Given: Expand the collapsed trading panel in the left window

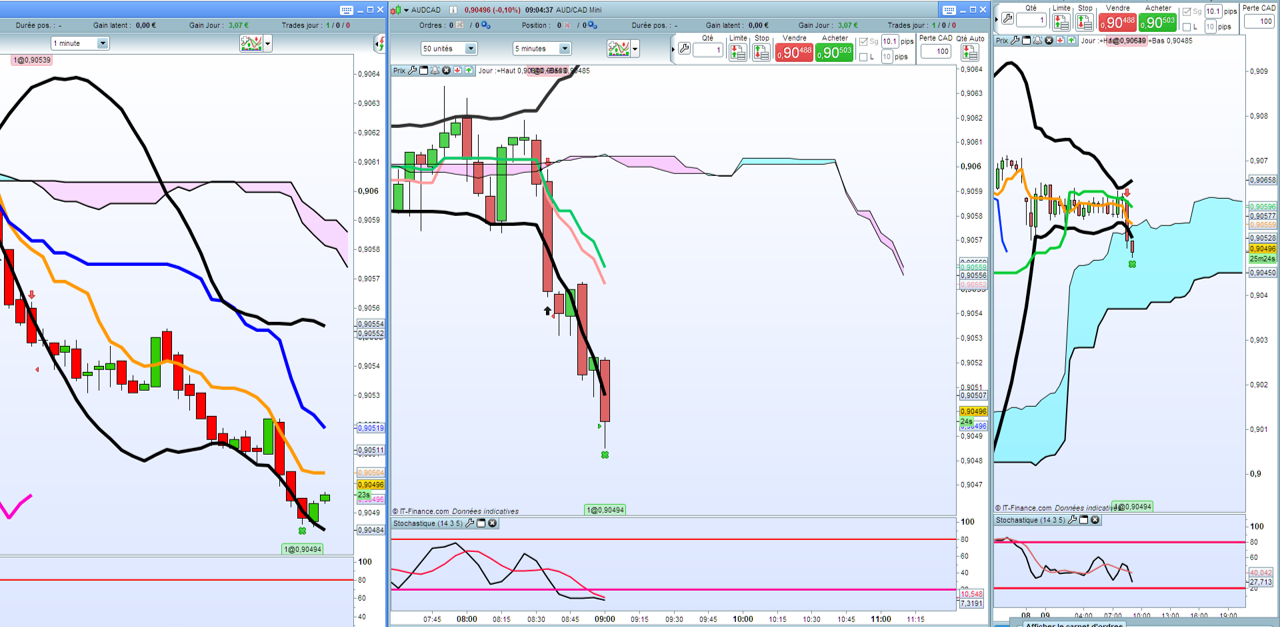Looking at the screenshot, I should [x=380, y=44].
